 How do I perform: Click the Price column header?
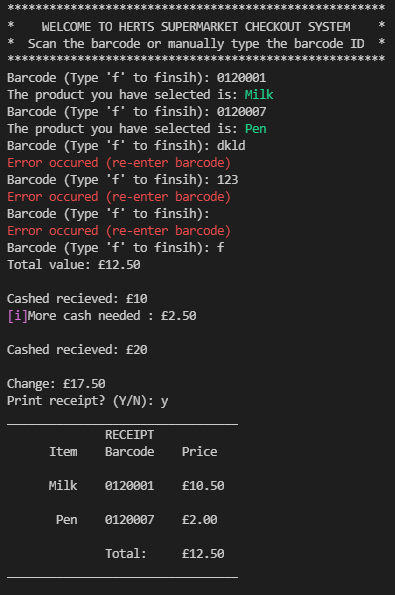pyautogui.click(x=200, y=452)
